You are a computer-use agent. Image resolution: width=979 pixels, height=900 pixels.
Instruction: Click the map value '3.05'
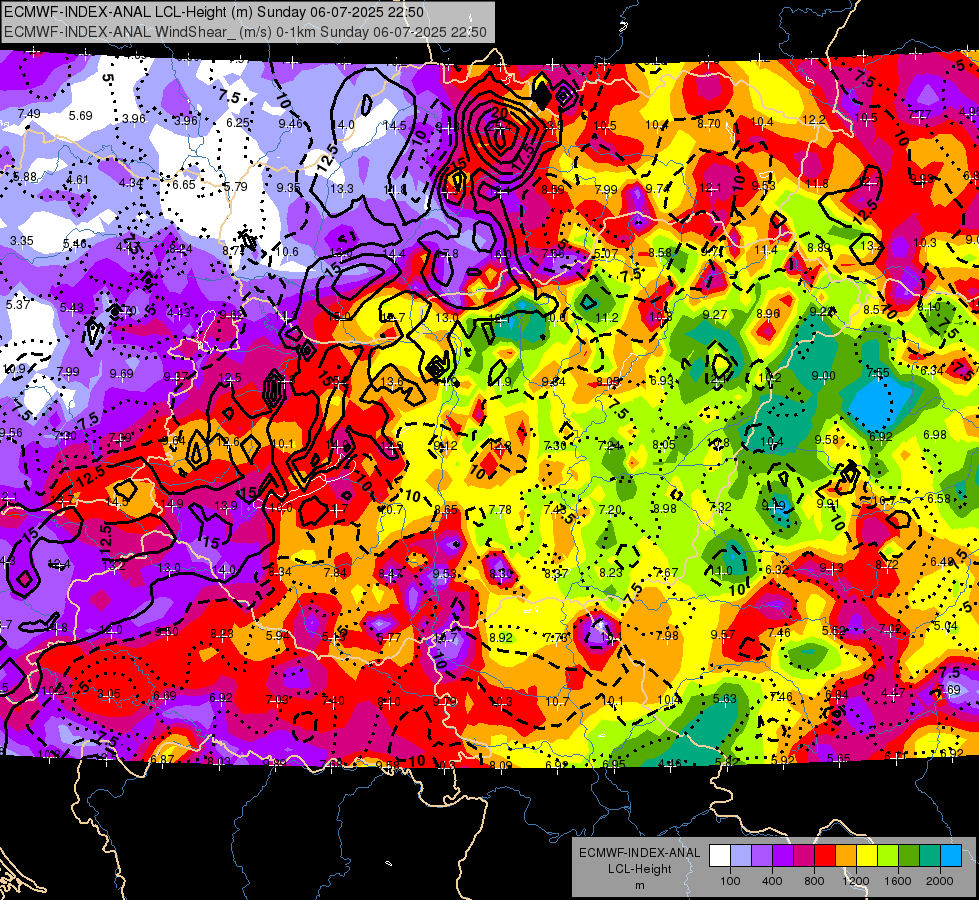[x=109, y=695]
